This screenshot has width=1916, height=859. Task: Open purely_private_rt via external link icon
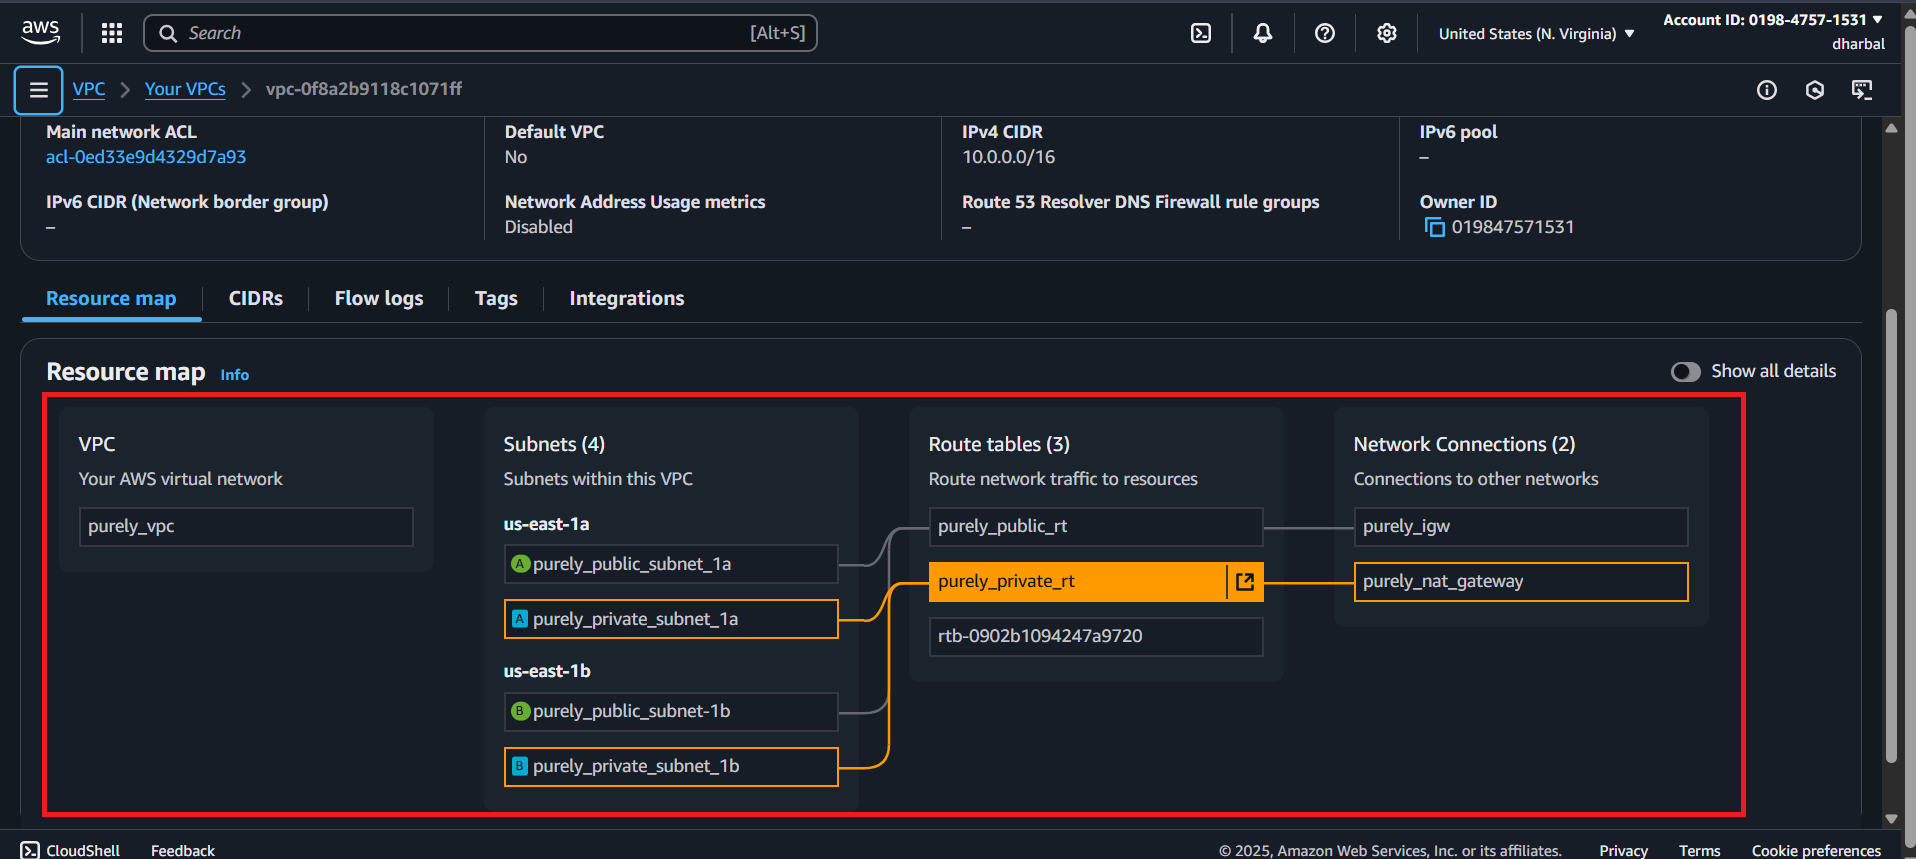(x=1245, y=582)
